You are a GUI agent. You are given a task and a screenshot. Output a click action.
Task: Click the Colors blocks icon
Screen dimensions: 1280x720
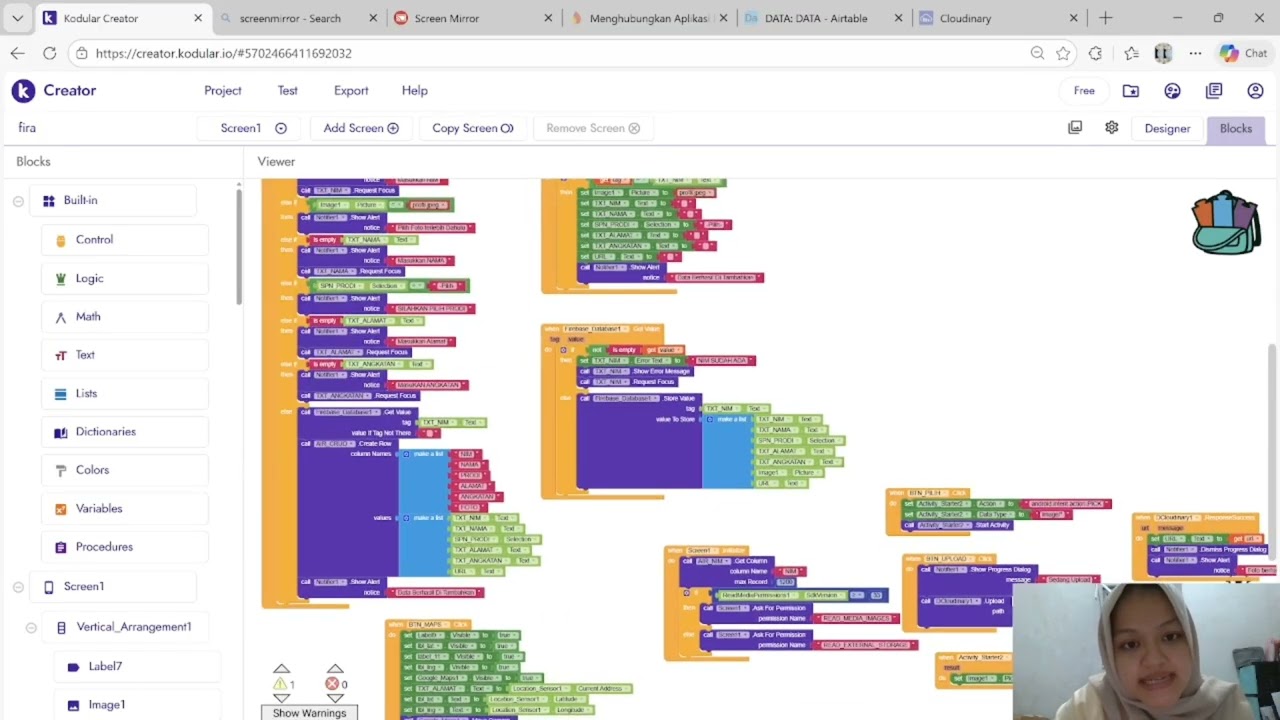click(x=61, y=470)
